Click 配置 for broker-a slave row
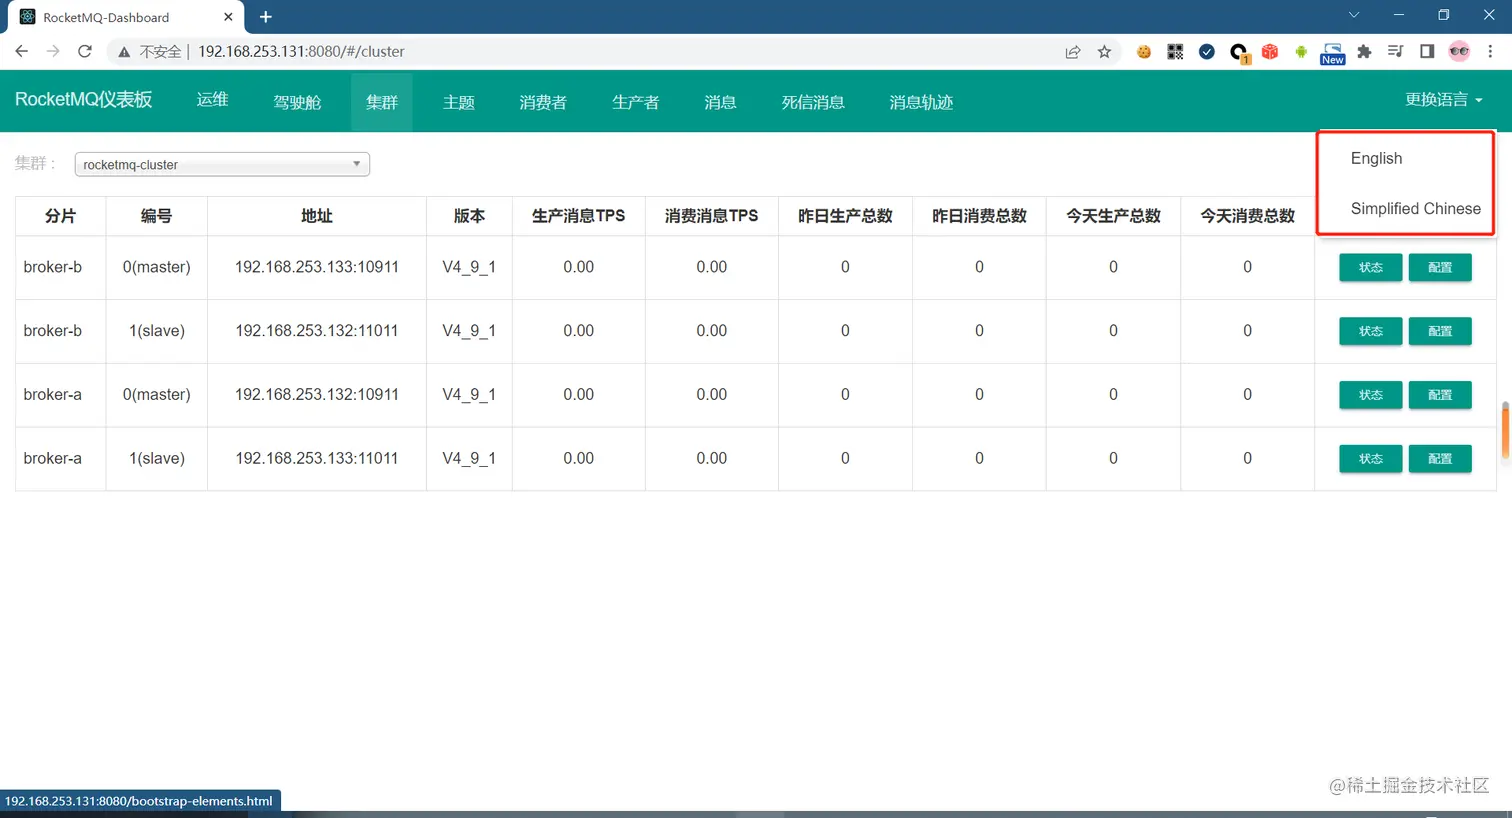This screenshot has height=818, width=1512. tap(1440, 458)
